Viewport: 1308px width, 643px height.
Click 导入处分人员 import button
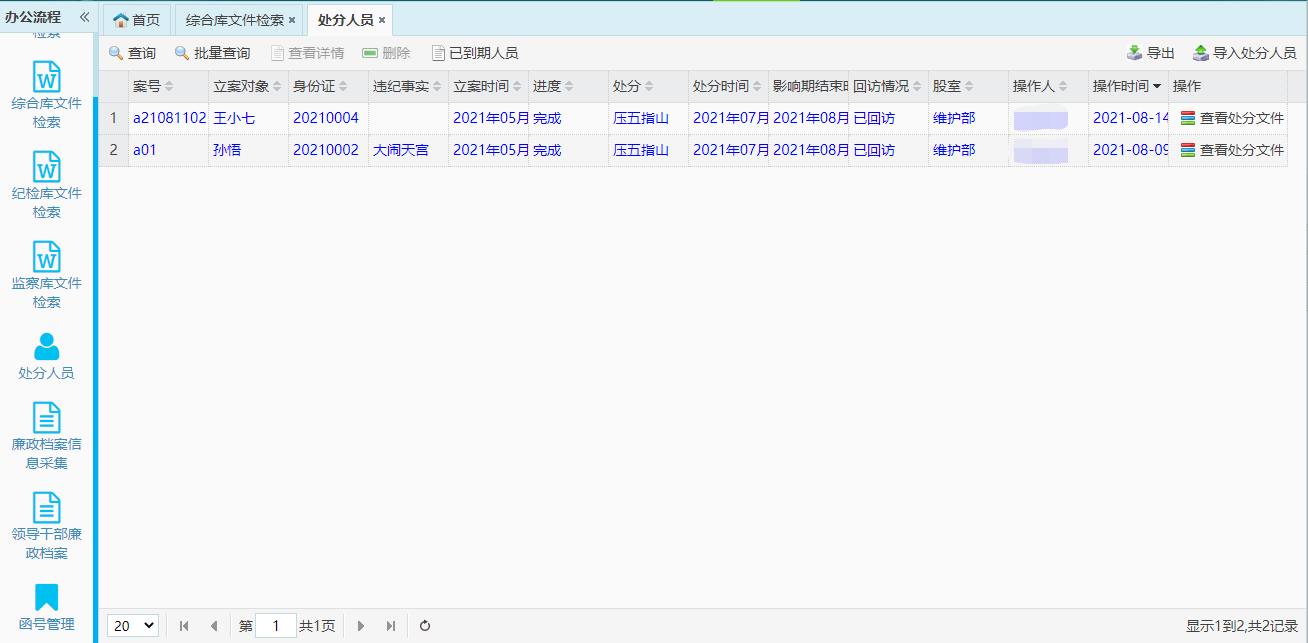pos(1244,53)
